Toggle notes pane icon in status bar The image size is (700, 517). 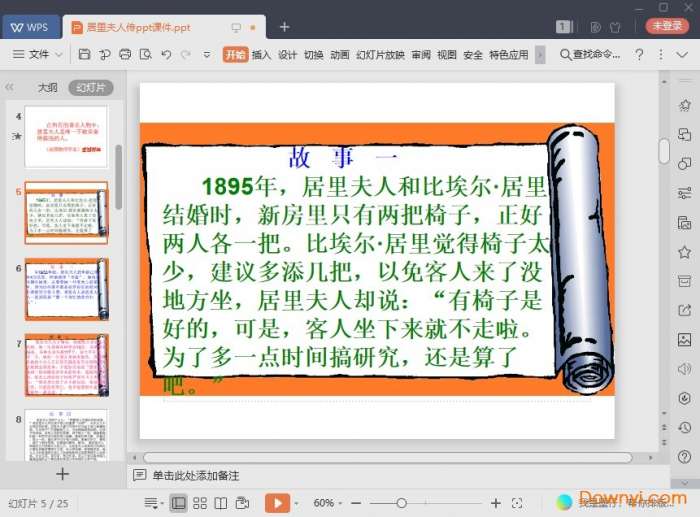pos(151,503)
